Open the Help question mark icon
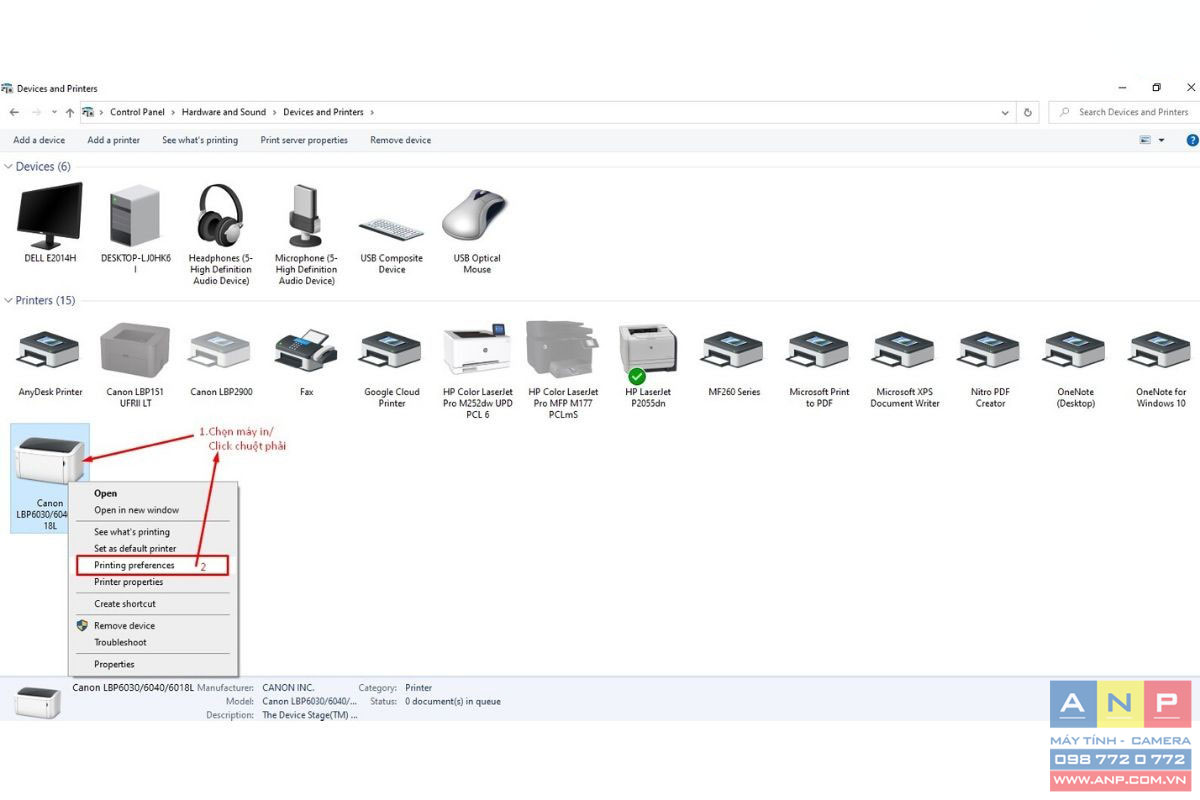The height and width of the screenshot is (800, 1200). (x=1192, y=140)
